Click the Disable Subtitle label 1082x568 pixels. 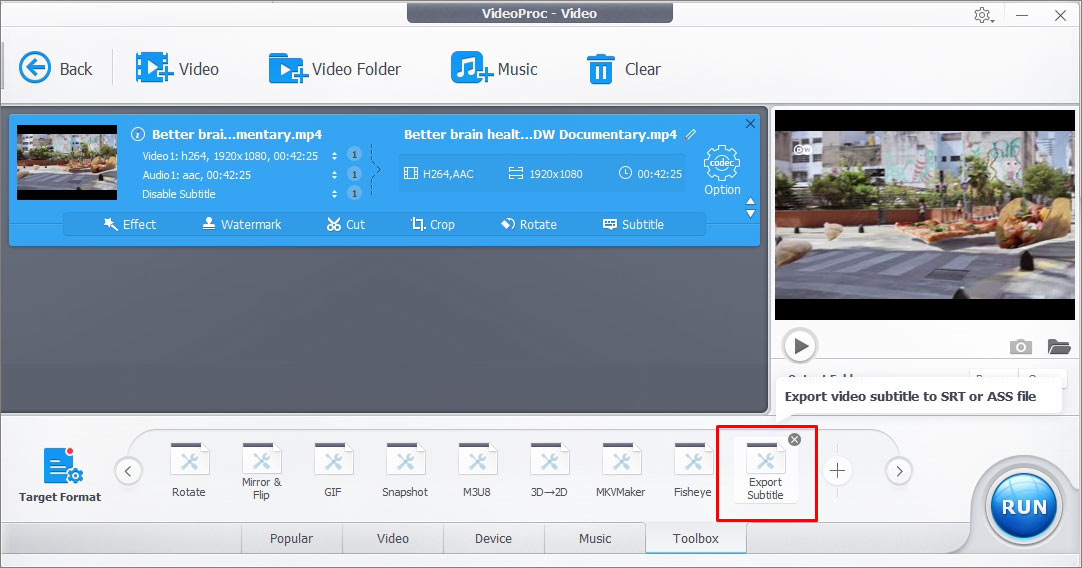[179, 194]
